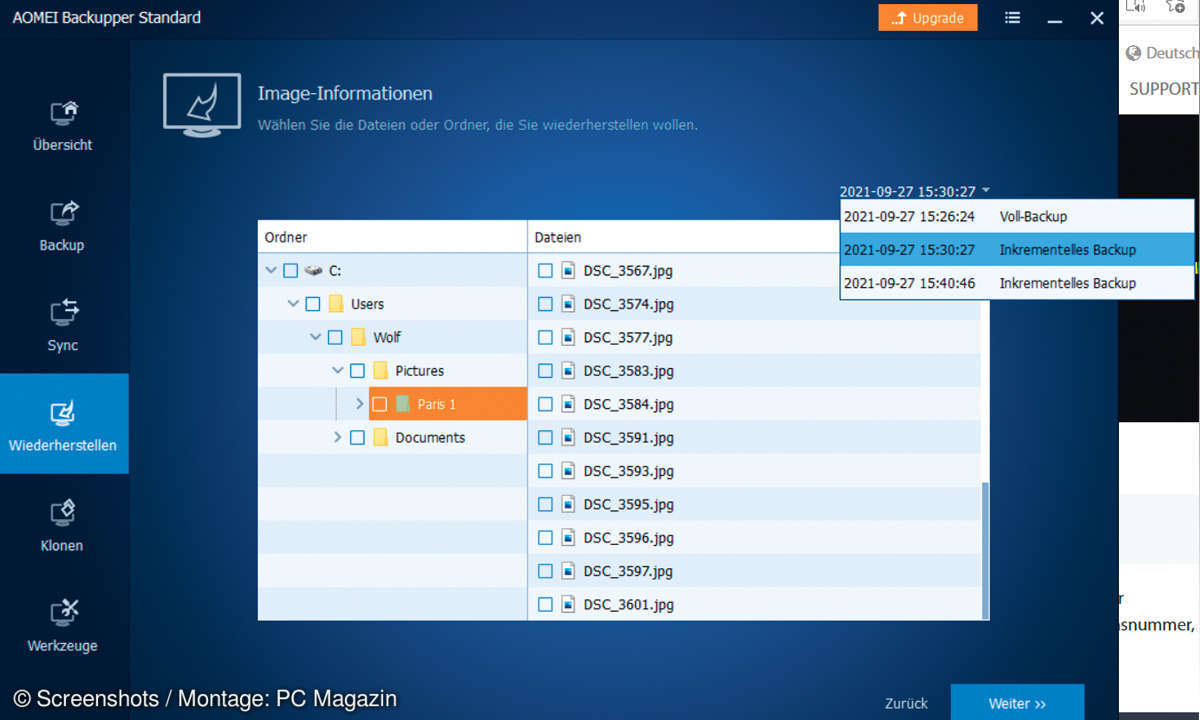The height and width of the screenshot is (720, 1200).
Task: Click the Ordner column header
Action: pyautogui.click(x=392, y=237)
